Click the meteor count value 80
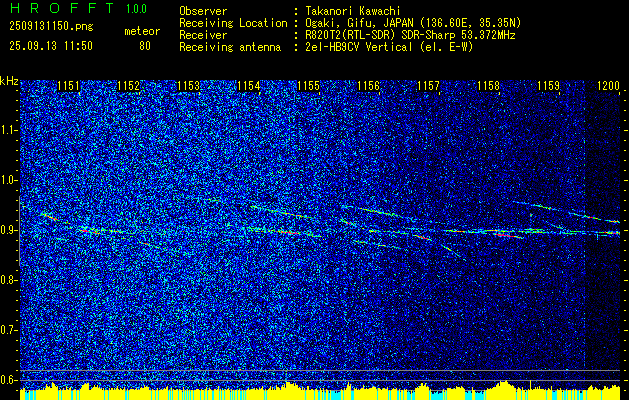 pyautogui.click(x=145, y=46)
